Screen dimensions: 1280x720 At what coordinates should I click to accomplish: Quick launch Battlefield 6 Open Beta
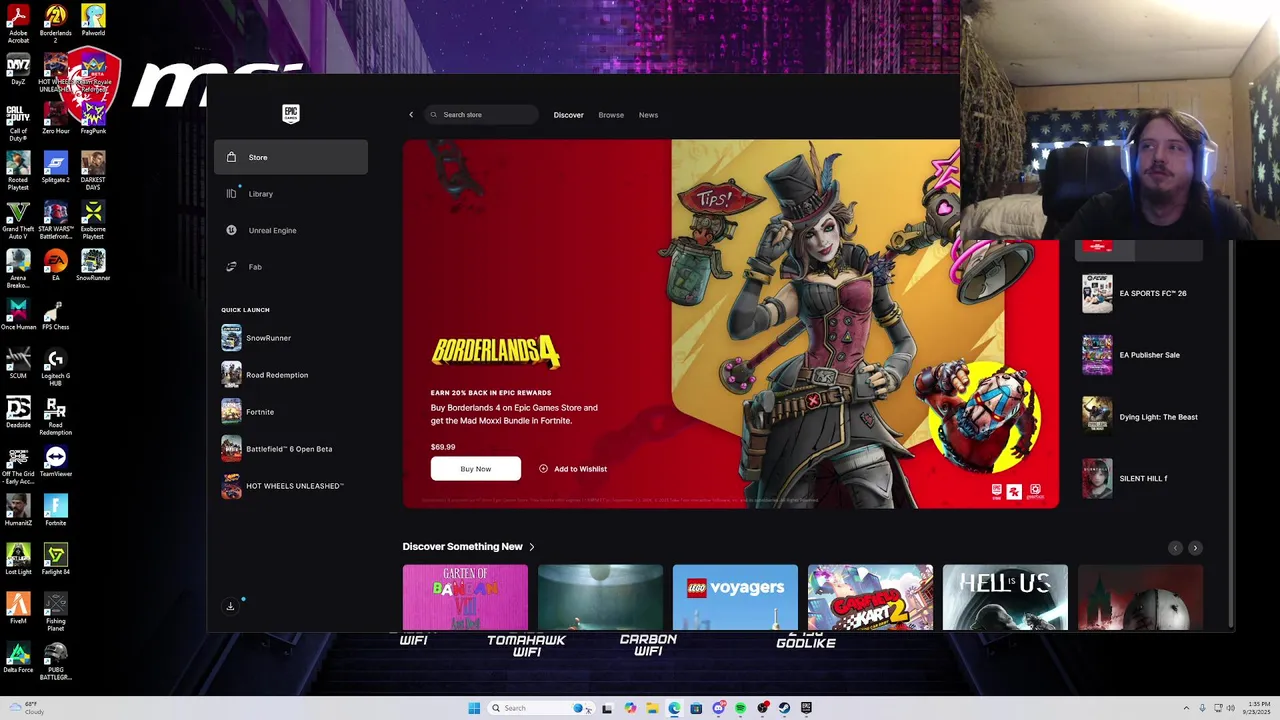point(291,449)
